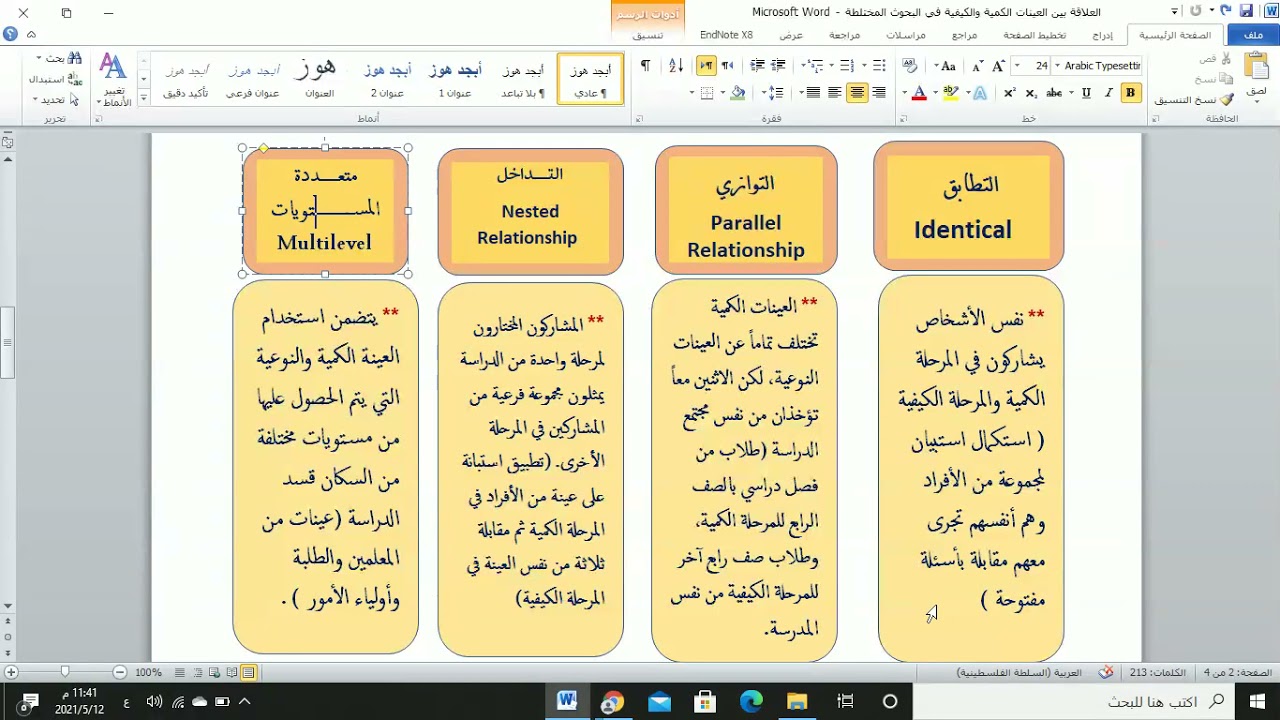Open the Insert (إدراج) tab
This screenshot has height=720, width=1280.
pos(1102,35)
